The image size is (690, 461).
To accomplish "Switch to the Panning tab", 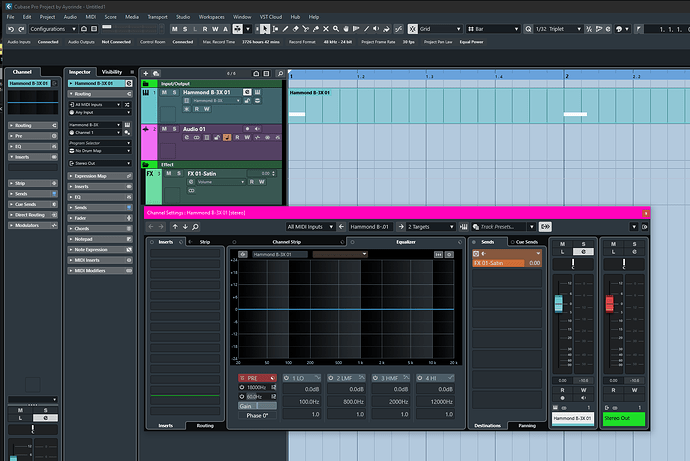I will (527, 425).
